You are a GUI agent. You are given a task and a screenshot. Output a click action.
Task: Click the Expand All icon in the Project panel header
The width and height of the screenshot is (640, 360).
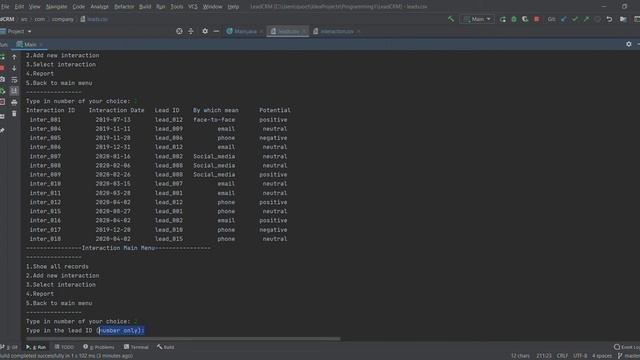pos(191,31)
